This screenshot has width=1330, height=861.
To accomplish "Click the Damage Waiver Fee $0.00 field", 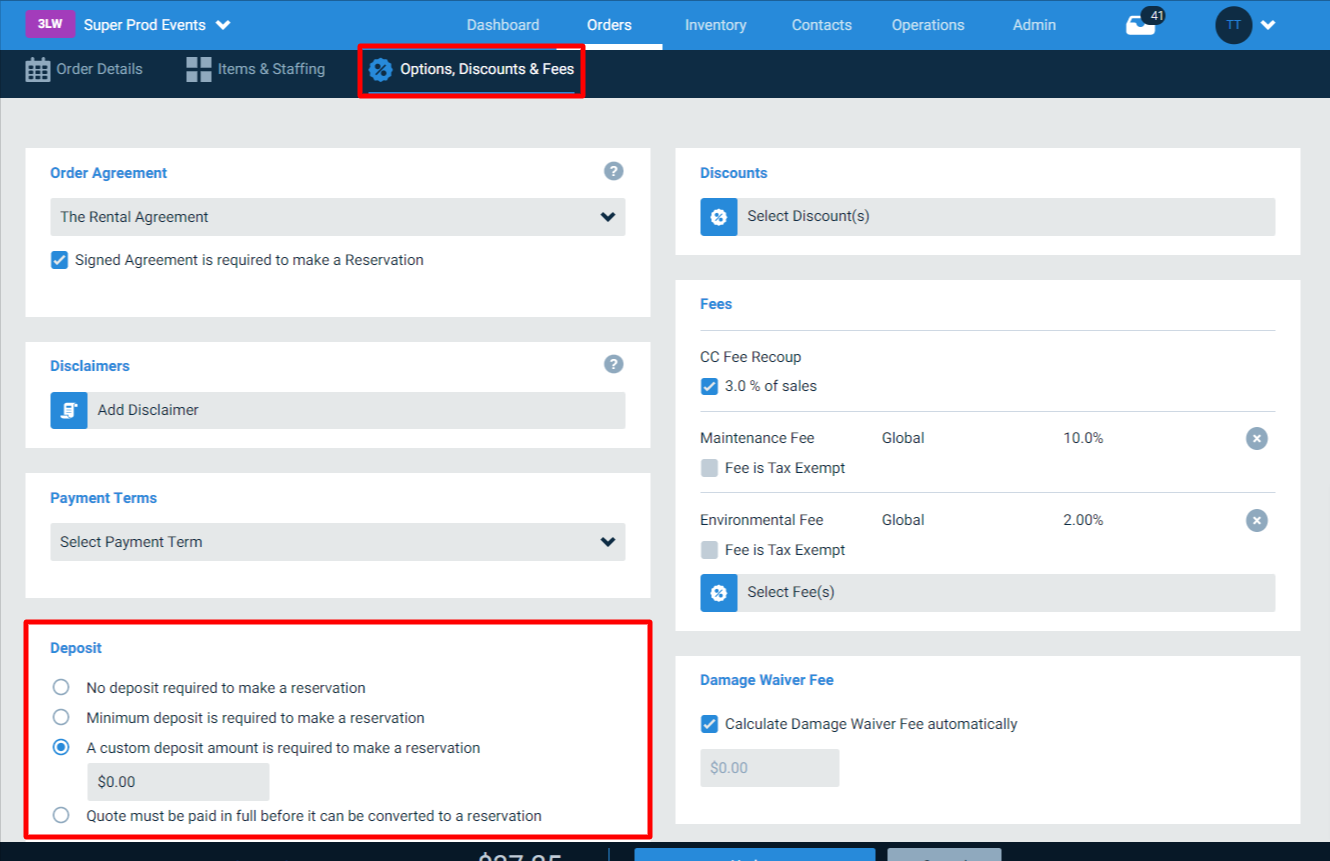I will click(770, 768).
